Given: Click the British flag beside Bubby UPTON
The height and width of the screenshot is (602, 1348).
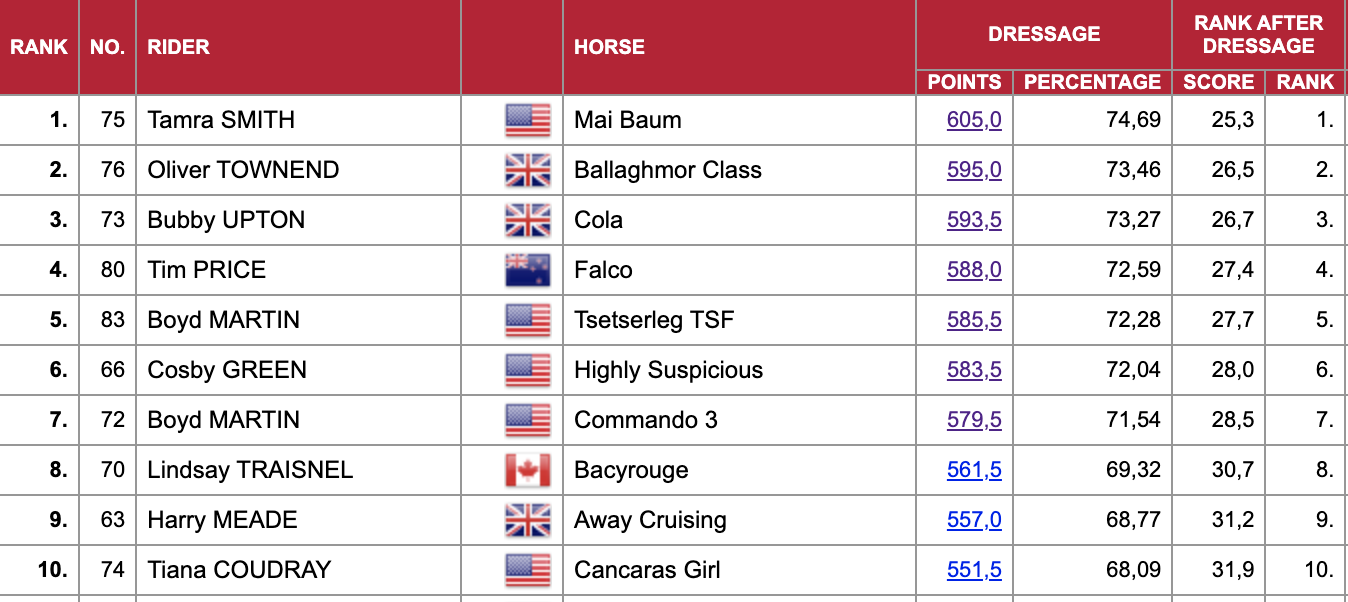Looking at the screenshot, I should (x=528, y=220).
